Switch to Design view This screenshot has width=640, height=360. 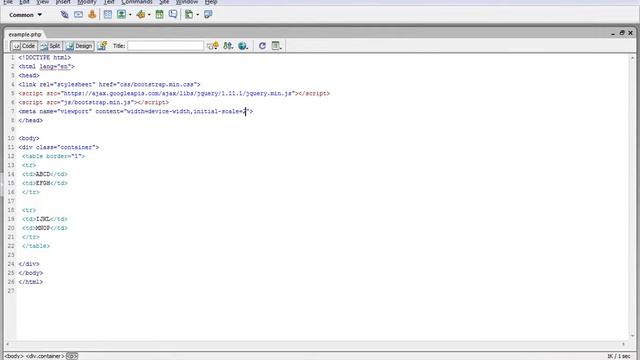pyautogui.click(x=79, y=46)
